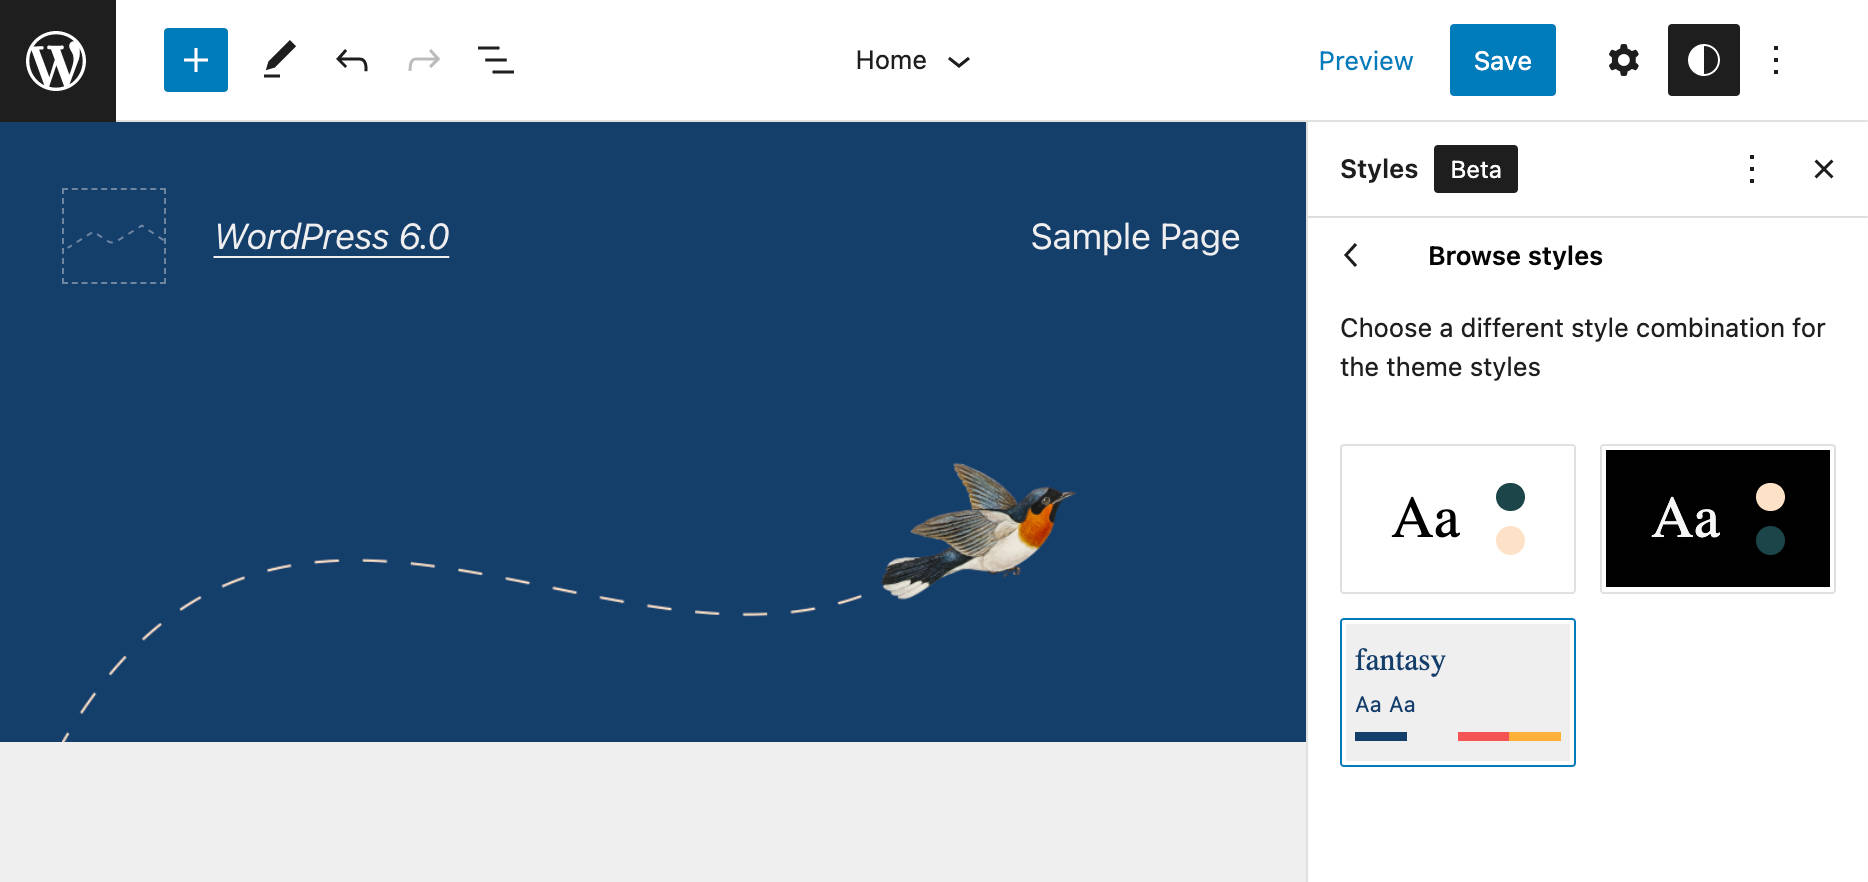Open the Sample Page navigation item

point(1135,237)
